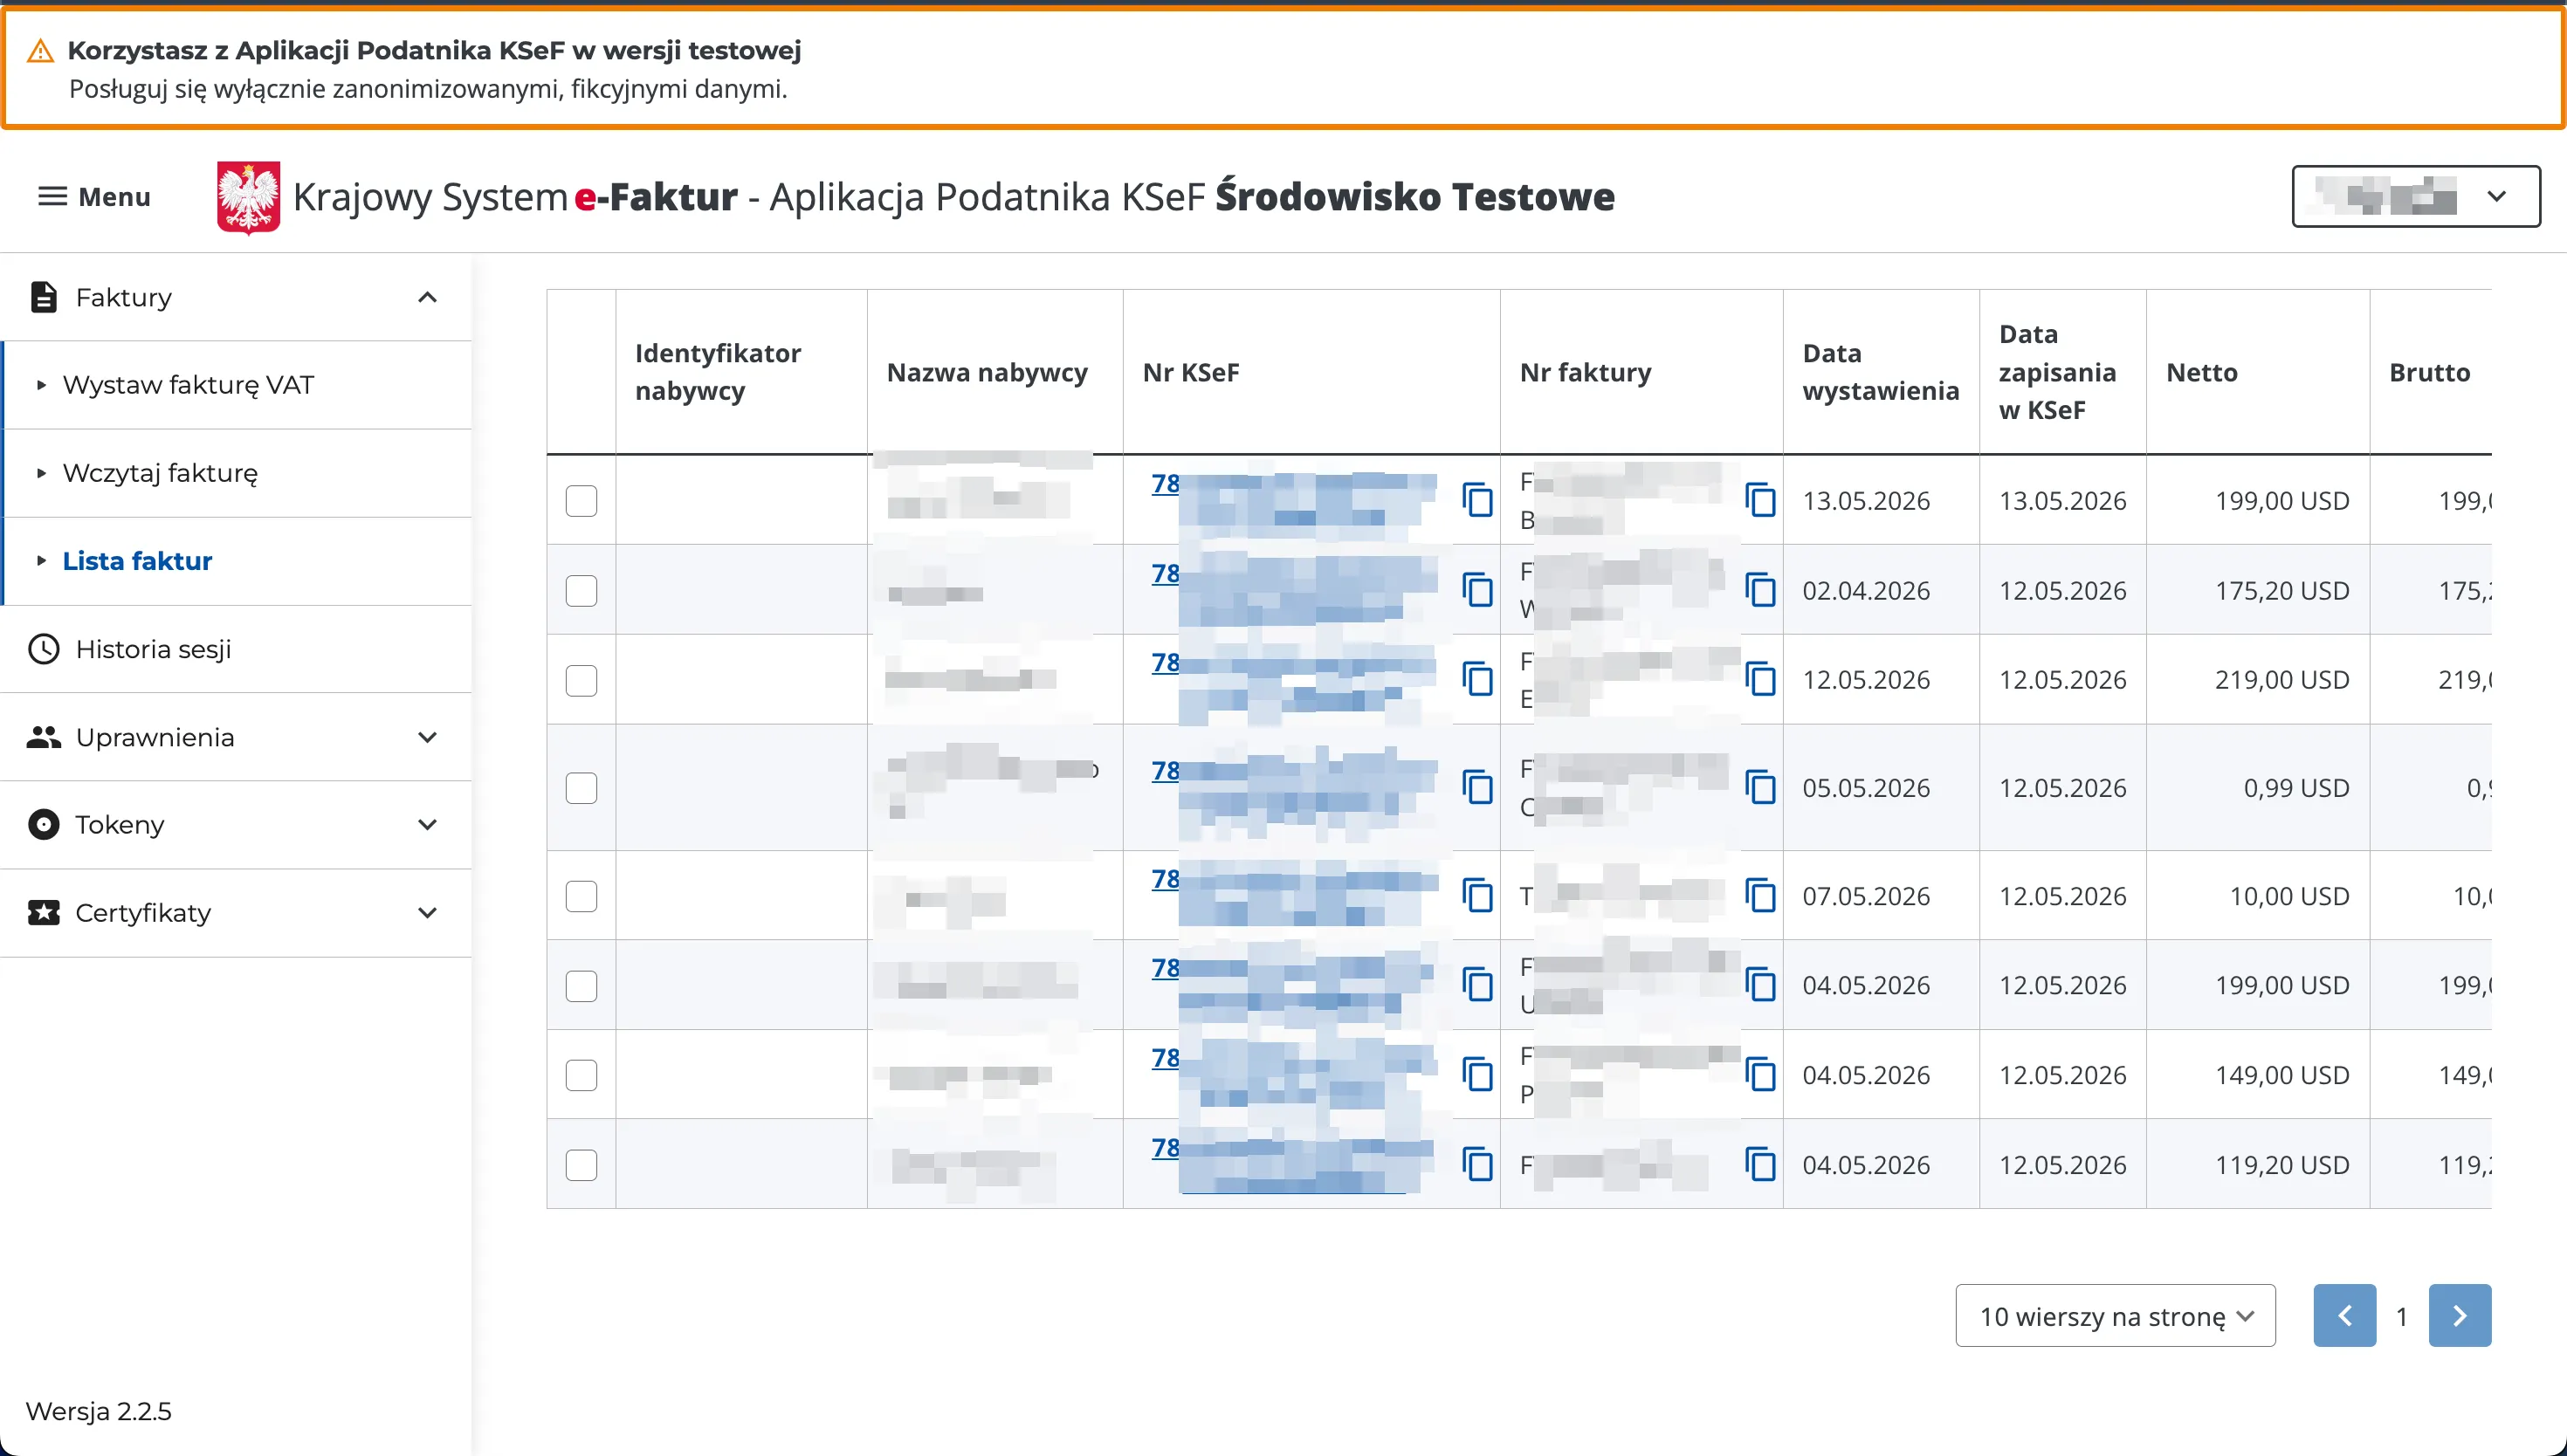This screenshot has height=1456, width=2567.
Task: Copy invoice number in 04.05.2026 row with 199,00 USD
Action: pyautogui.click(x=1760, y=985)
